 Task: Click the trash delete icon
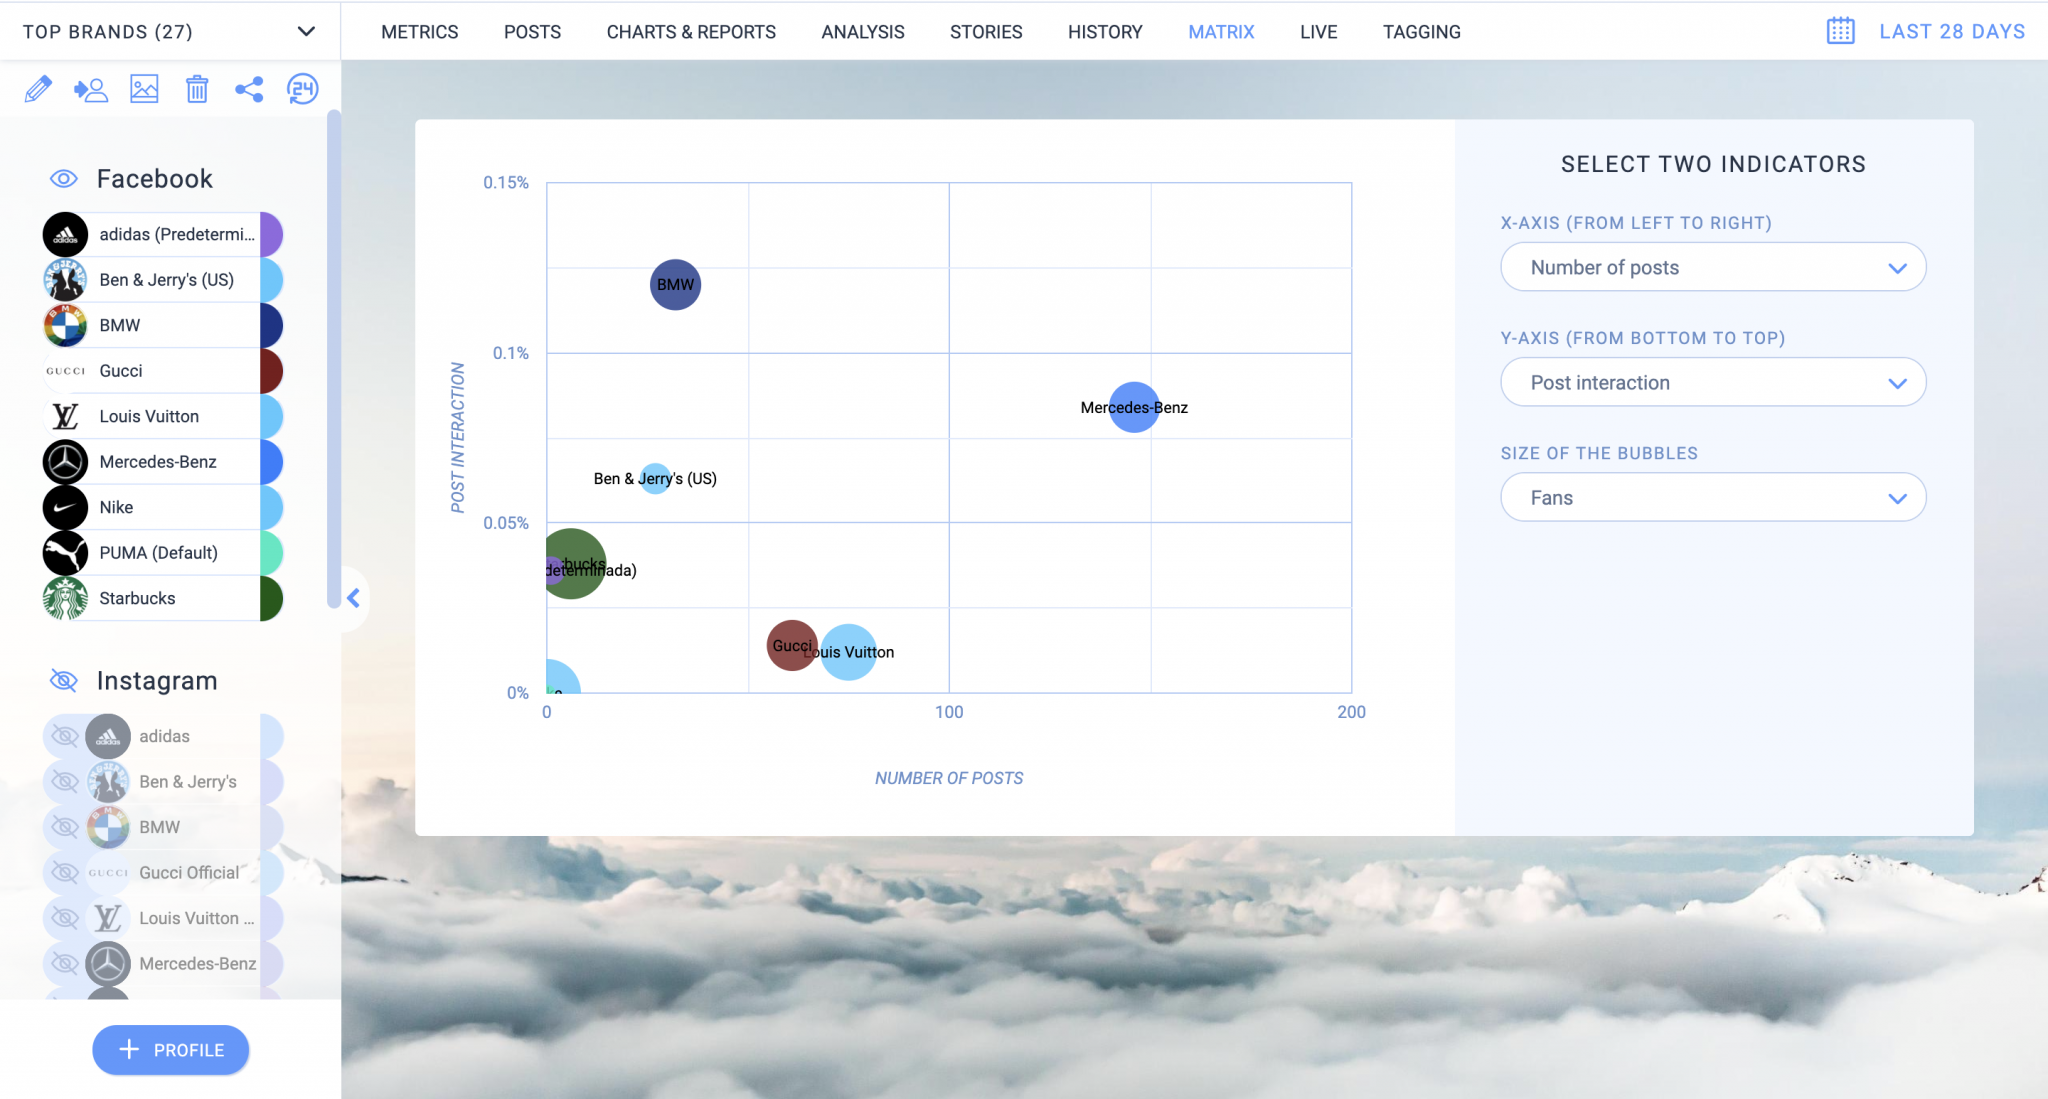(197, 89)
